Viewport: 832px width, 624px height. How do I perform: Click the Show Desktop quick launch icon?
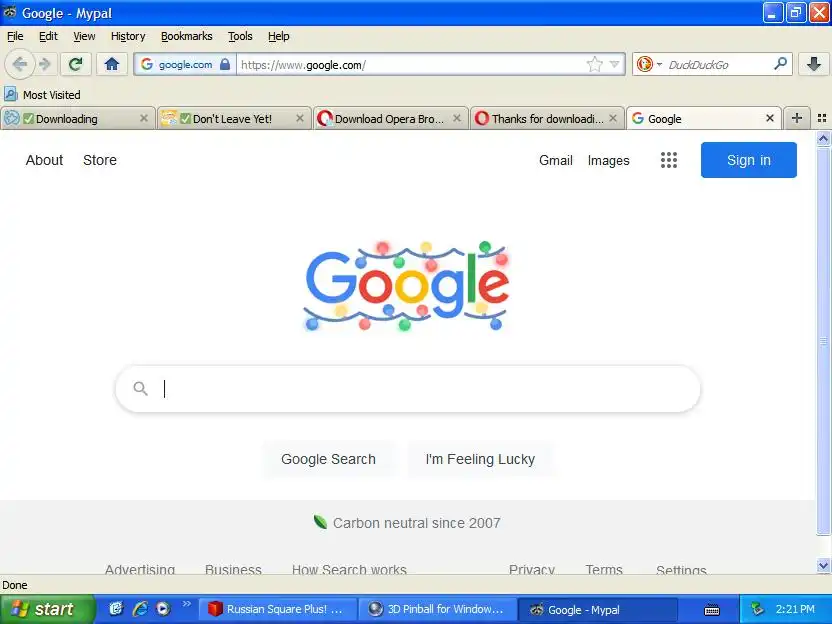tap(116, 609)
